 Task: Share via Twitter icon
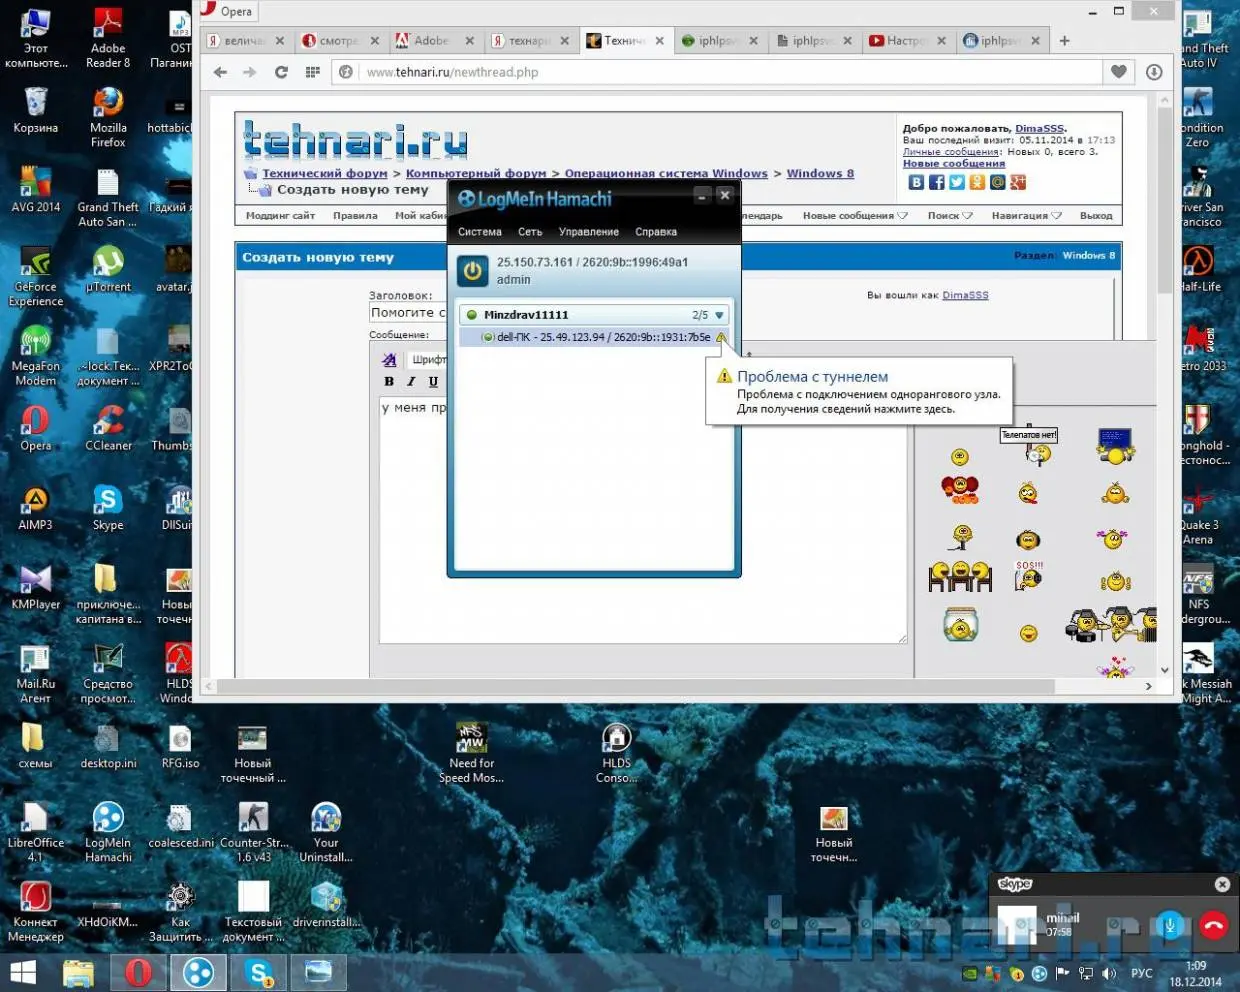[957, 182]
